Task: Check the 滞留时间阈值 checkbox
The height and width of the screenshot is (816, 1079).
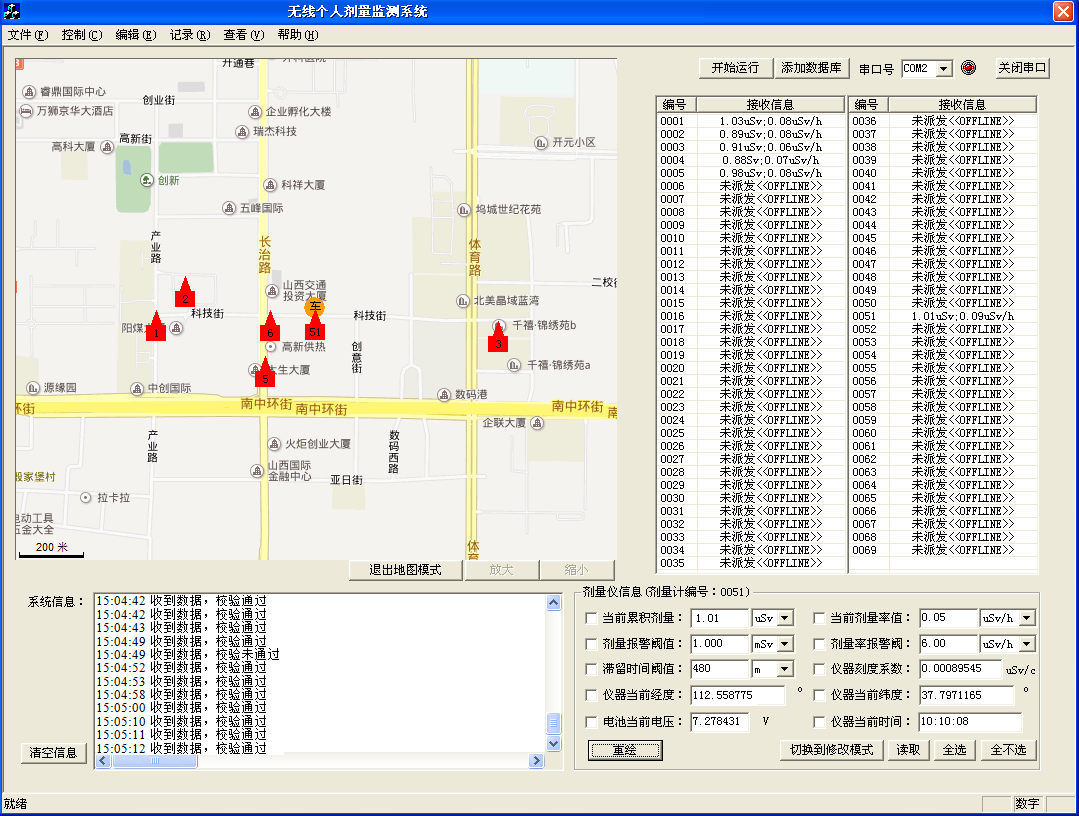Action: coord(590,669)
